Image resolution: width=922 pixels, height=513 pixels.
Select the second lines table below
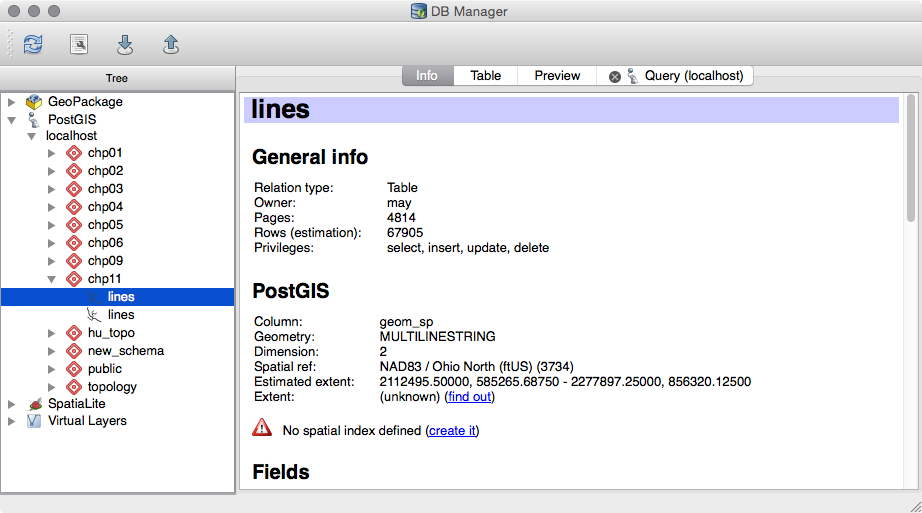click(x=121, y=315)
